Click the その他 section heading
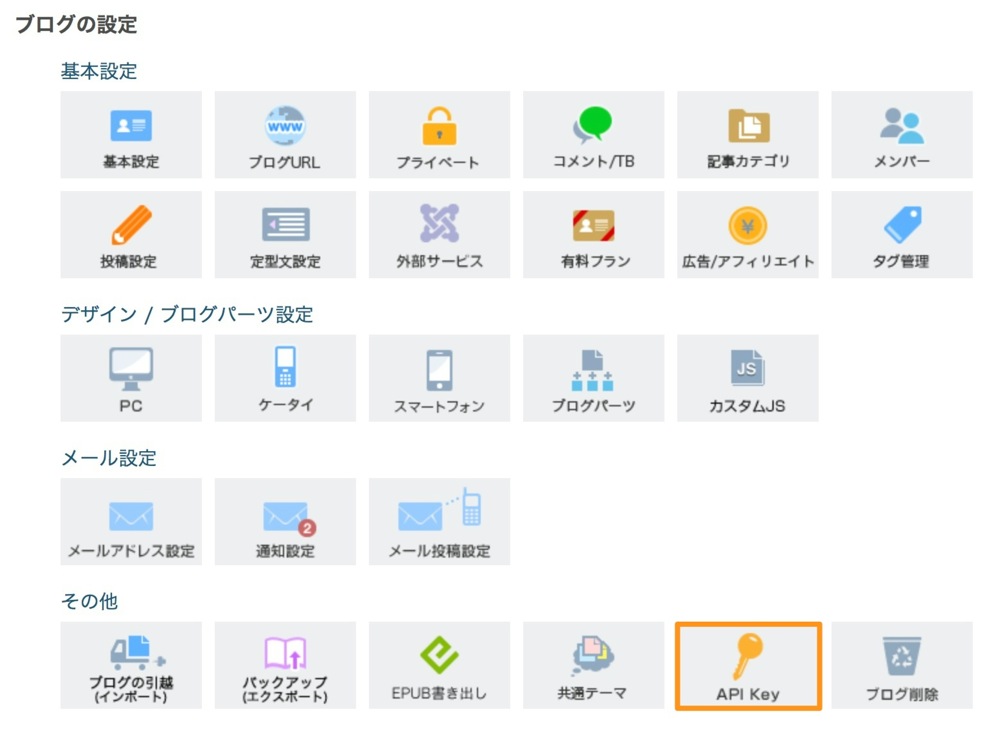 click(x=89, y=601)
